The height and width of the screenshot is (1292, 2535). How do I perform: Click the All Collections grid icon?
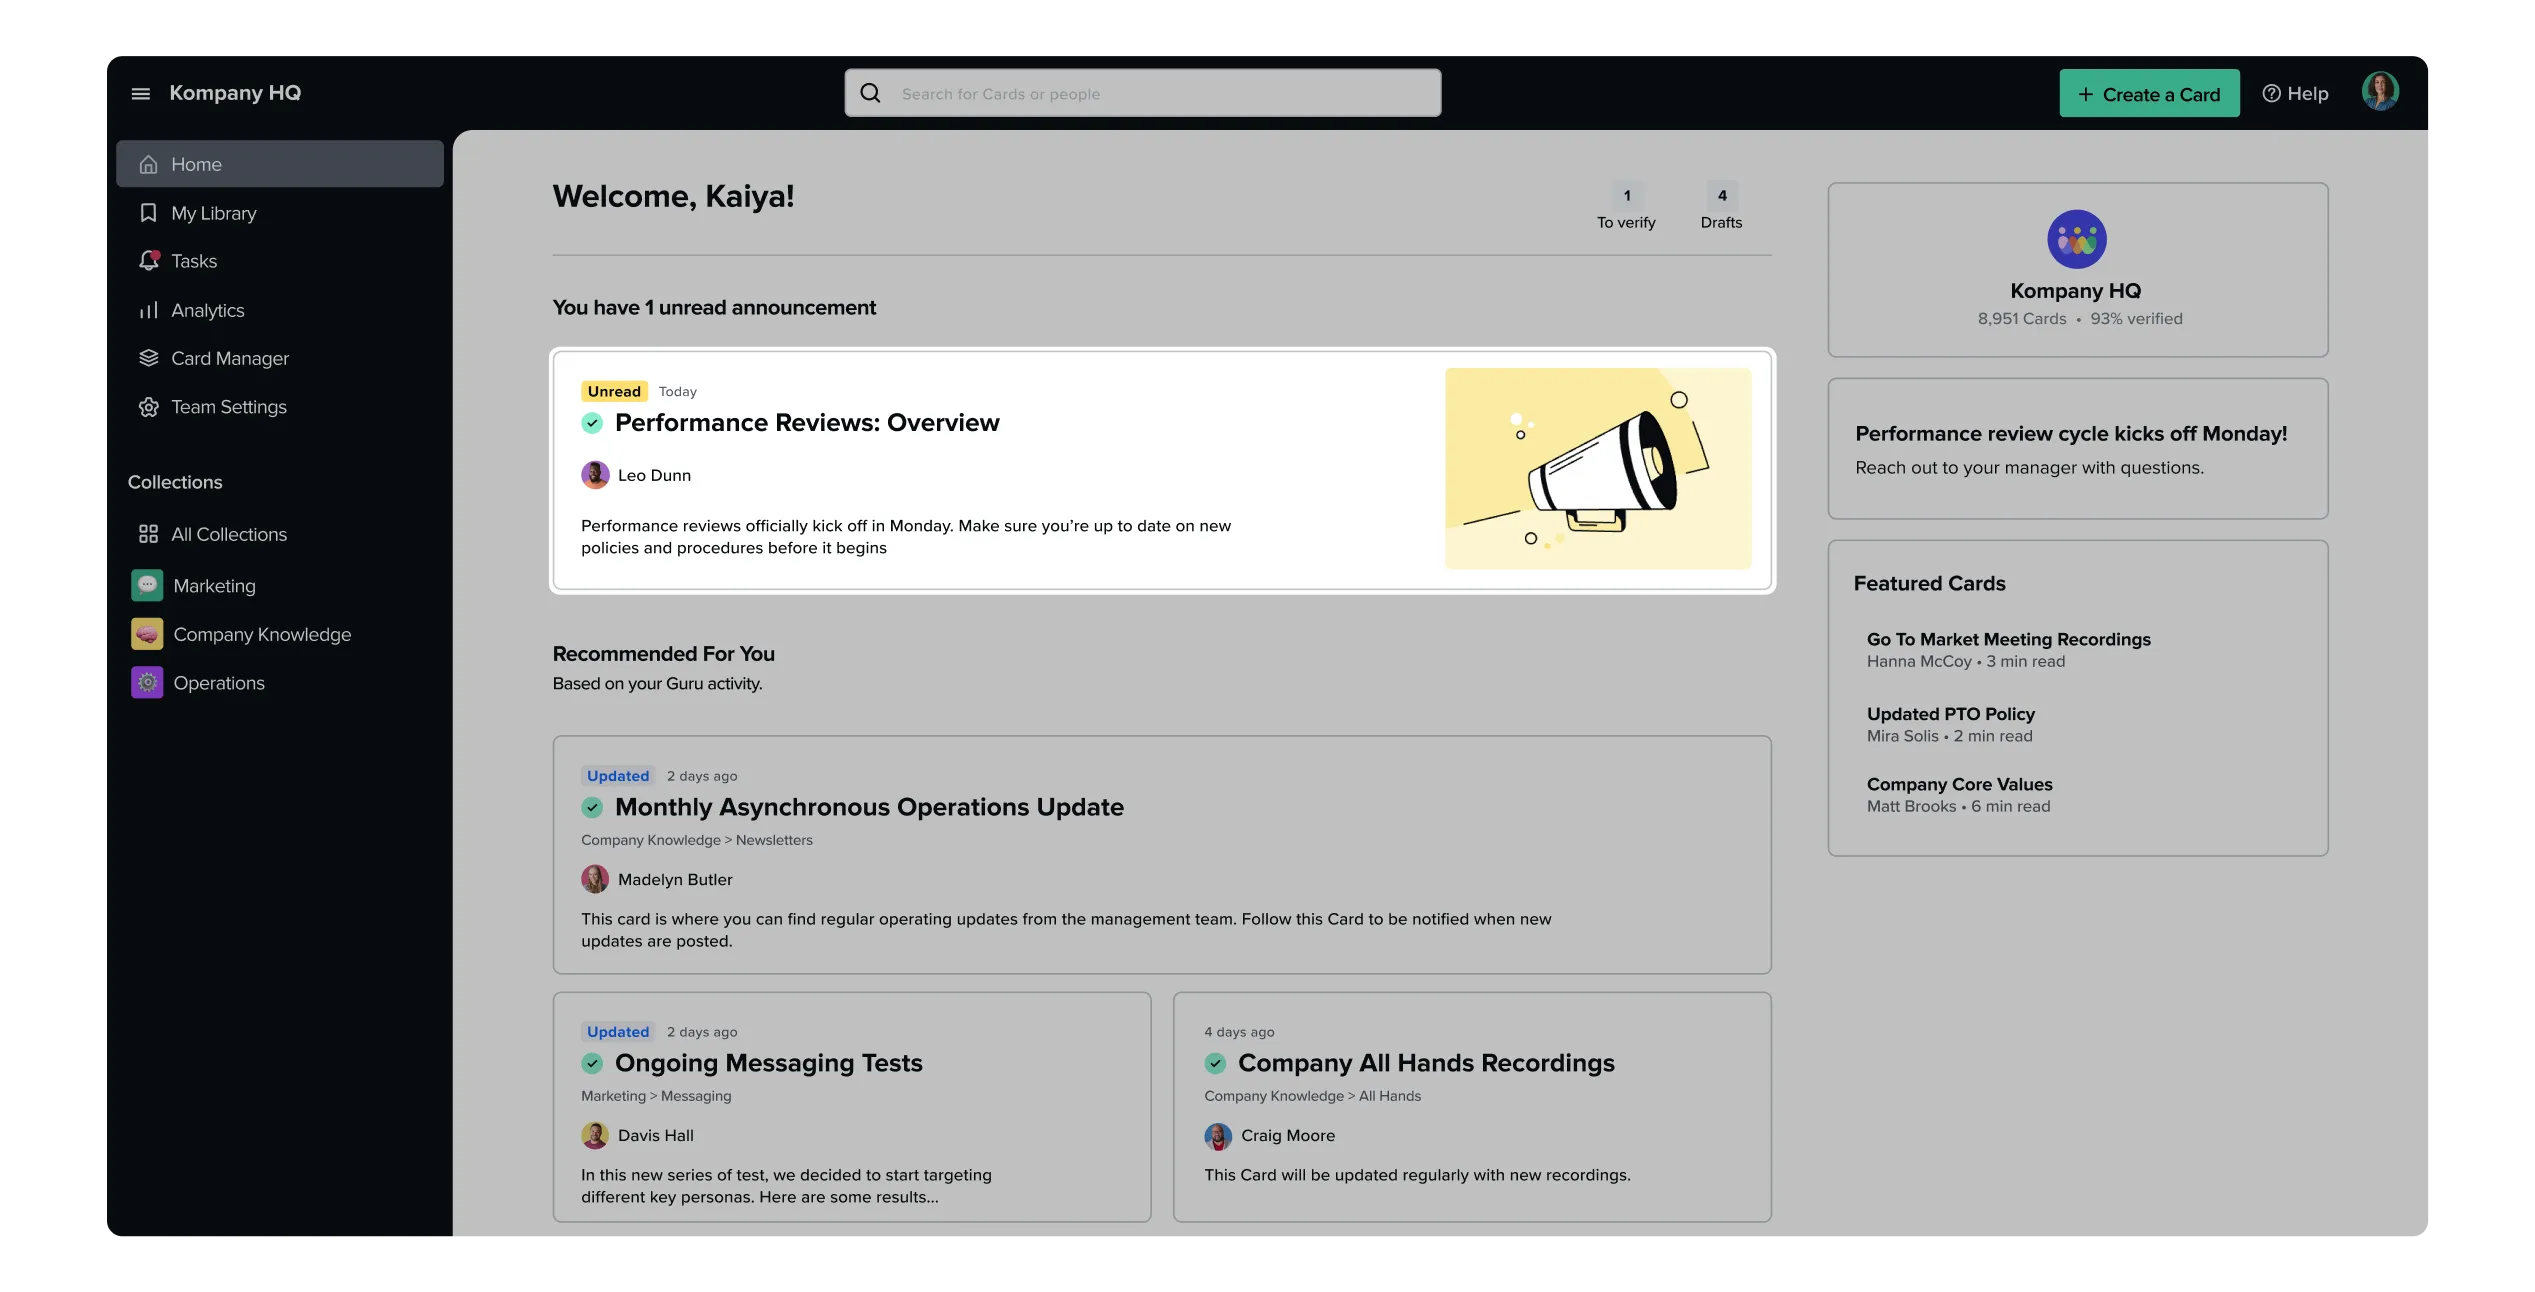click(x=148, y=534)
